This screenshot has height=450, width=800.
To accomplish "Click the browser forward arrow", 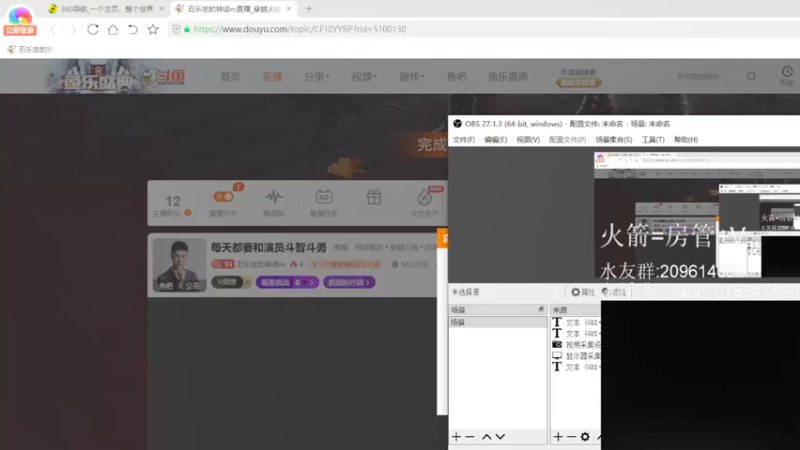I will coord(73,30).
